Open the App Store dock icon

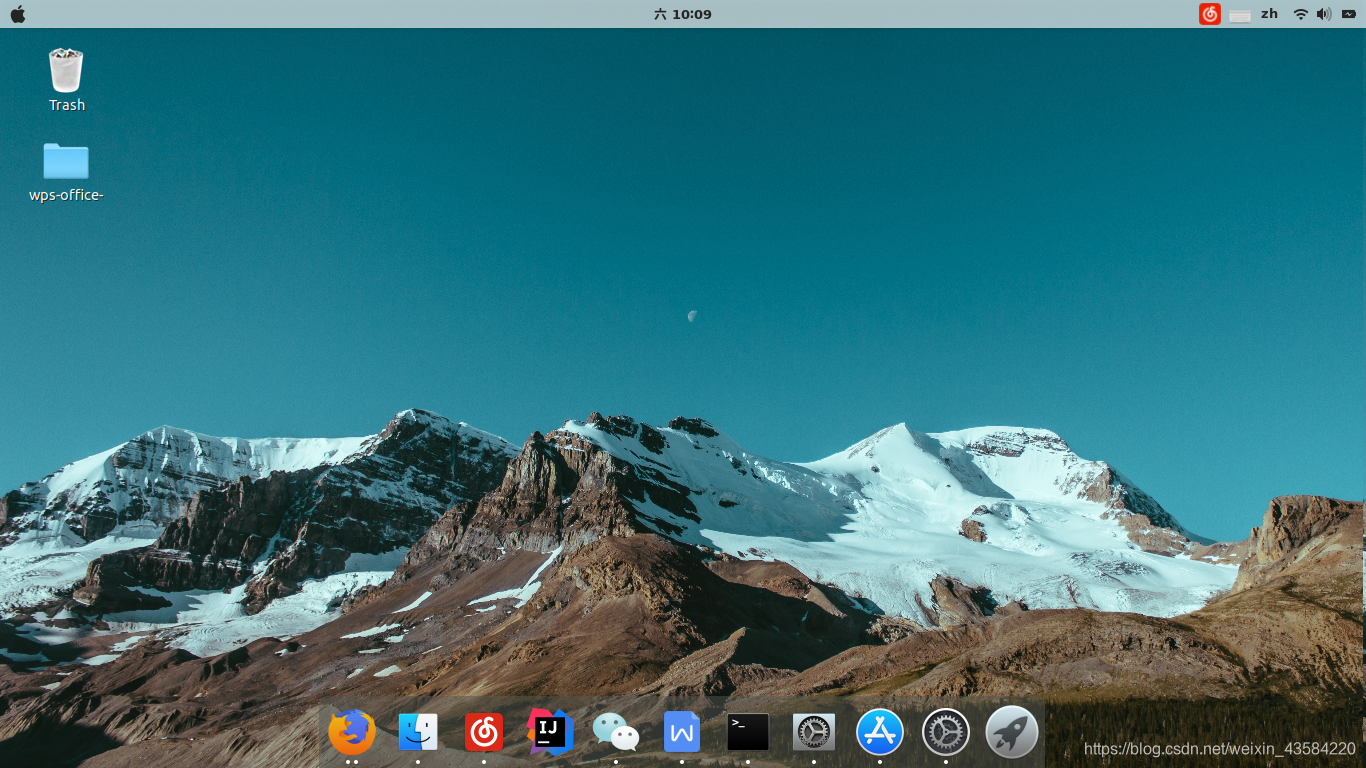[880, 732]
